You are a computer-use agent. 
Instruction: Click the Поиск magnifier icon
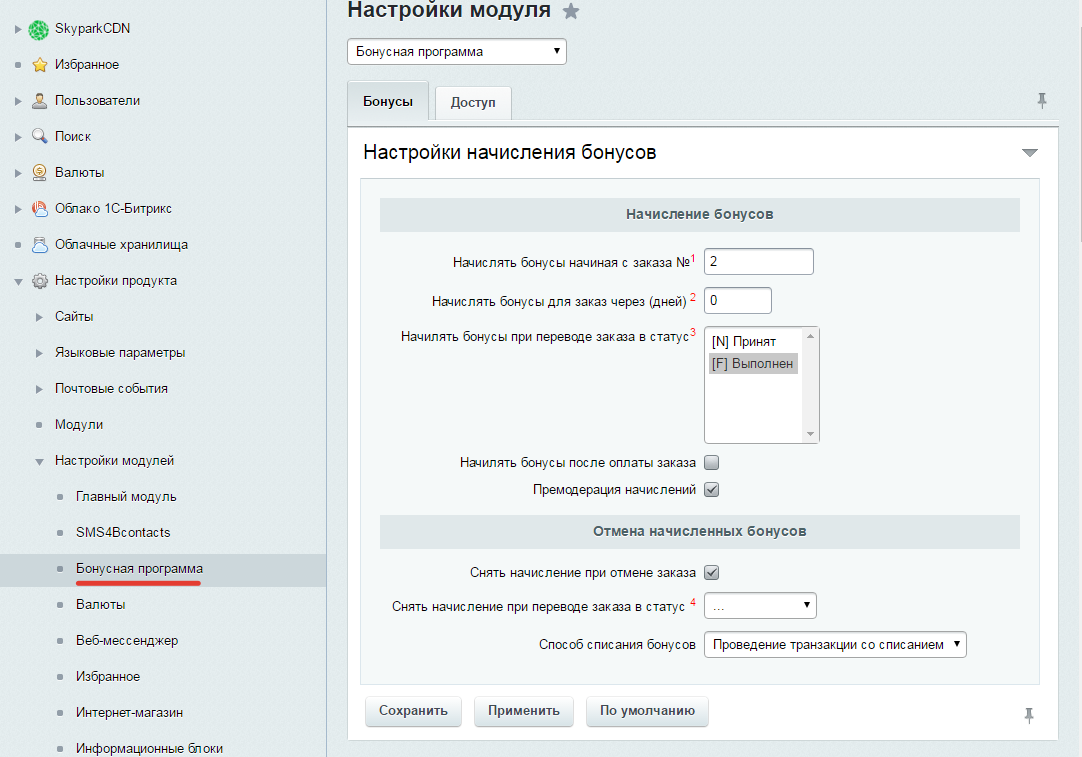pyautogui.click(x=38, y=136)
